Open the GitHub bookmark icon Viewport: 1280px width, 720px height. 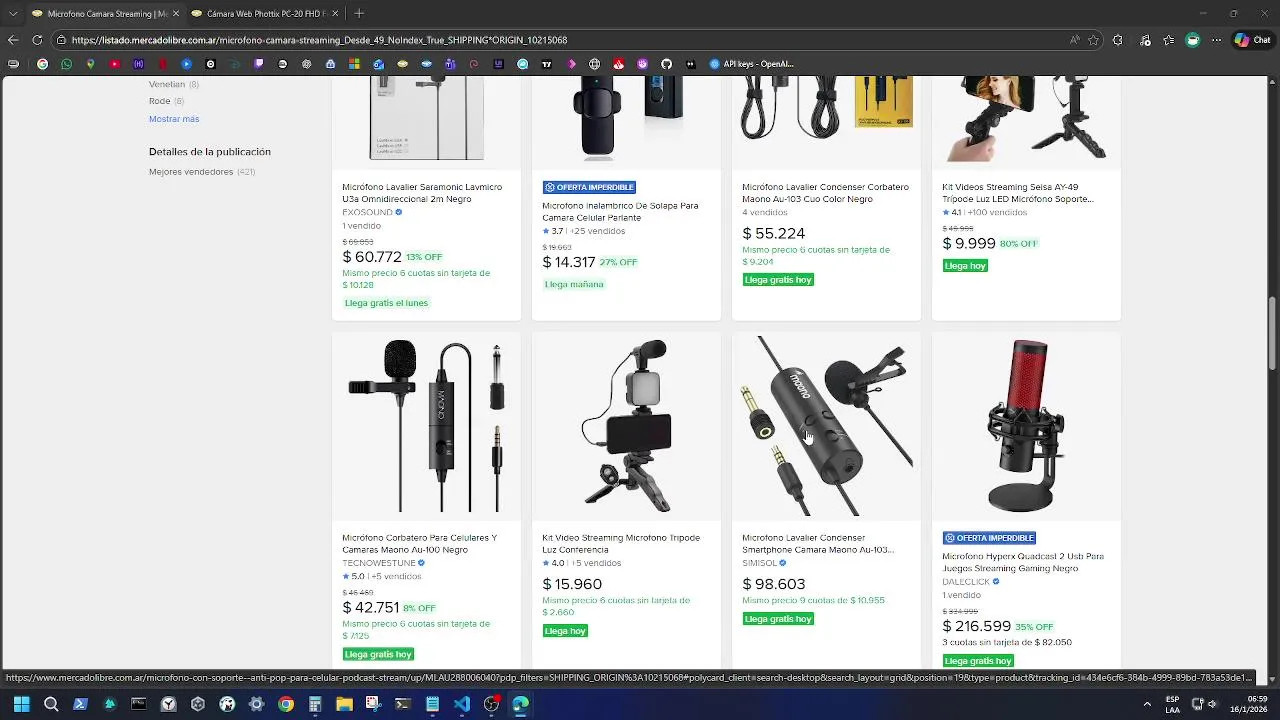tap(666, 64)
